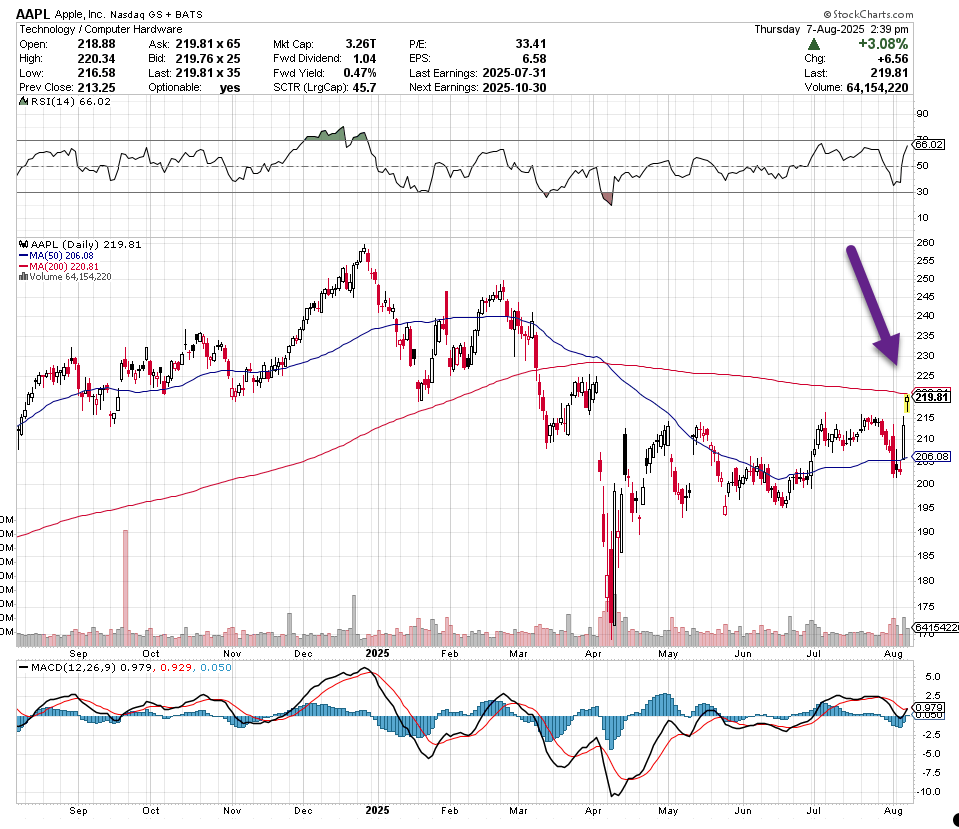Click the Chg value '+6.56'
959x829 pixels.
[x=893, y=59]
